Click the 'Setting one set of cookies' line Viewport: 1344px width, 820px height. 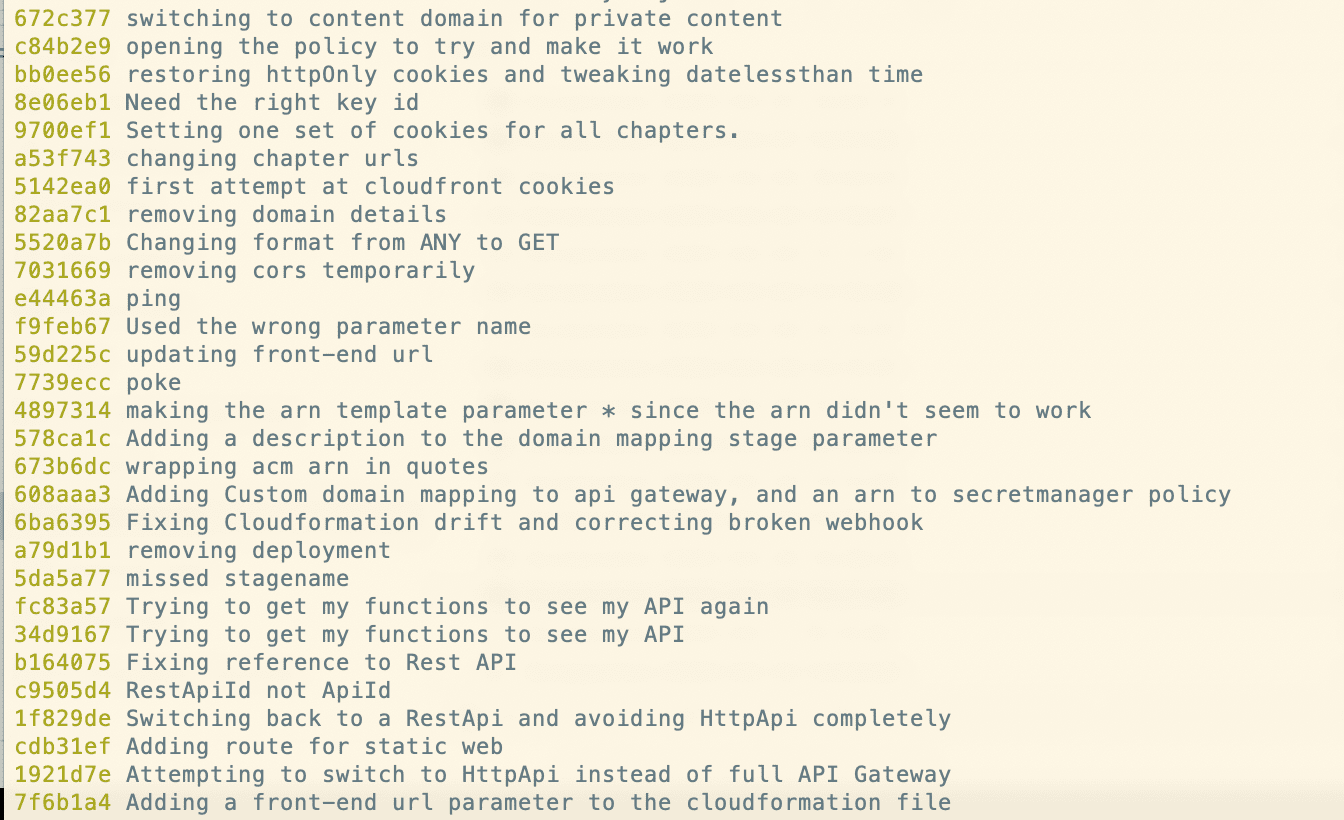(x=432, y=131)
